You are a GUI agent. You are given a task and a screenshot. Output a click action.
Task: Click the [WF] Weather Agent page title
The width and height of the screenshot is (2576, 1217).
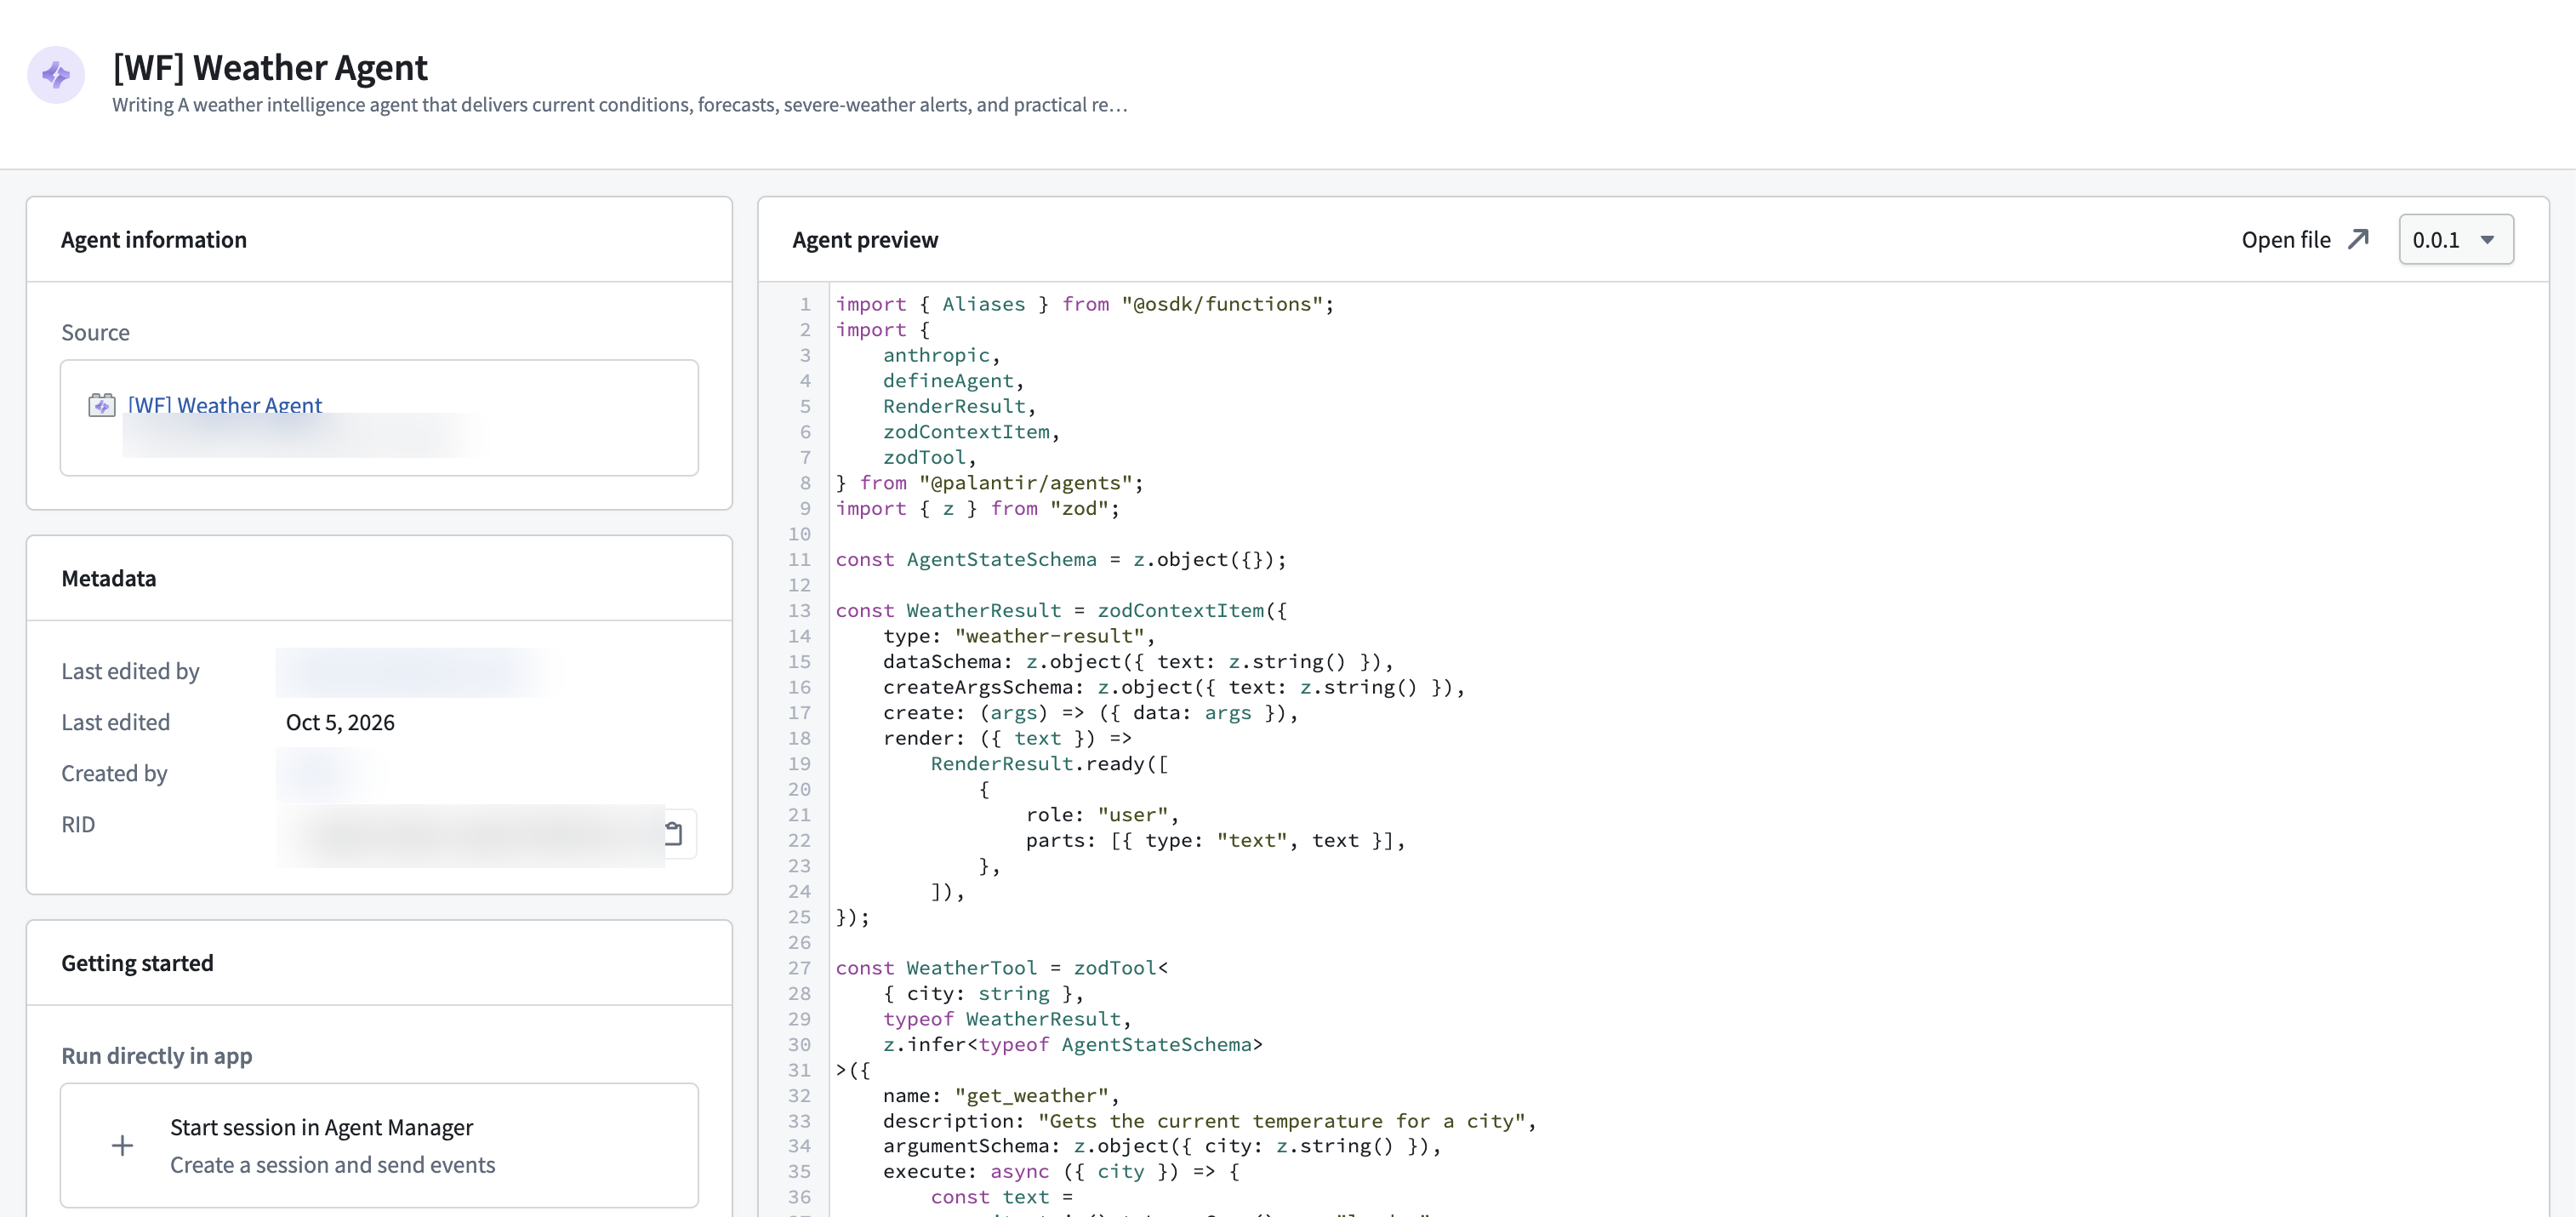(x=270, y=67)
